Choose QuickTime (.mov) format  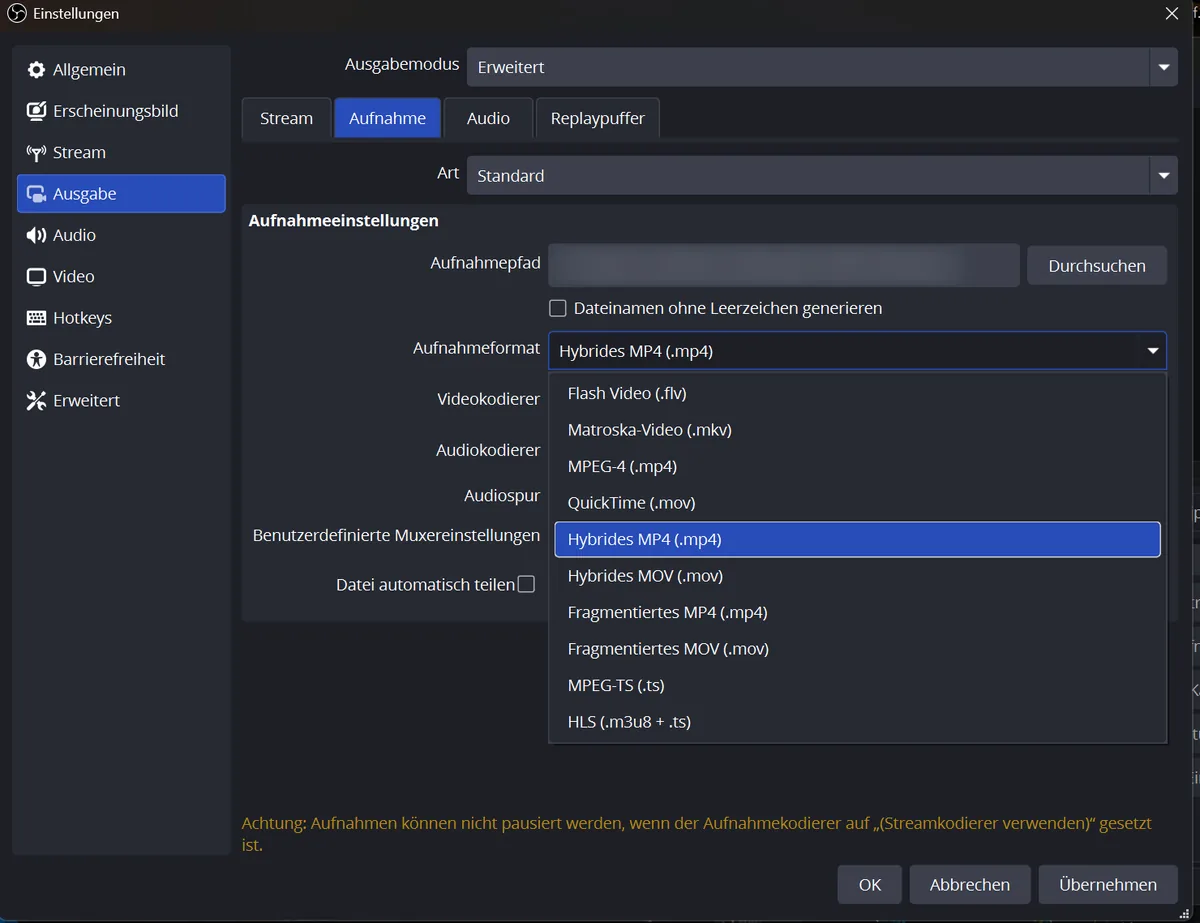point(857,503)
